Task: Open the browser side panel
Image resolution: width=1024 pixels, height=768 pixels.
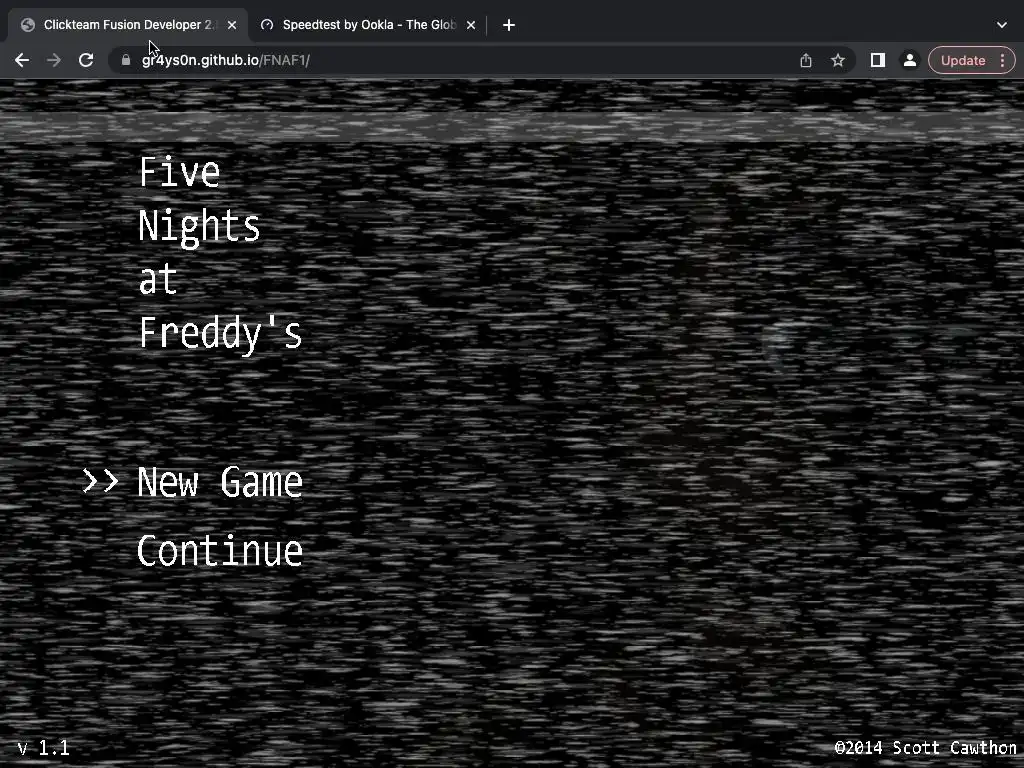Action: [878, 60]
